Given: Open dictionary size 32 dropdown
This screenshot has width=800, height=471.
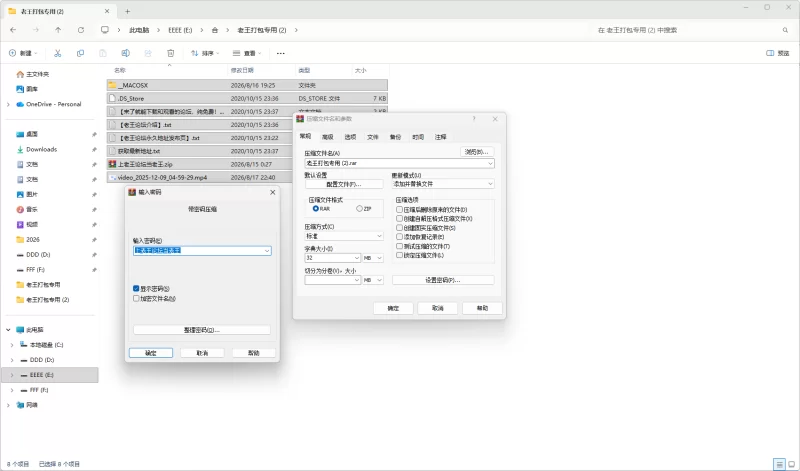Looking at the screenshot, I should tap(333, 258).
